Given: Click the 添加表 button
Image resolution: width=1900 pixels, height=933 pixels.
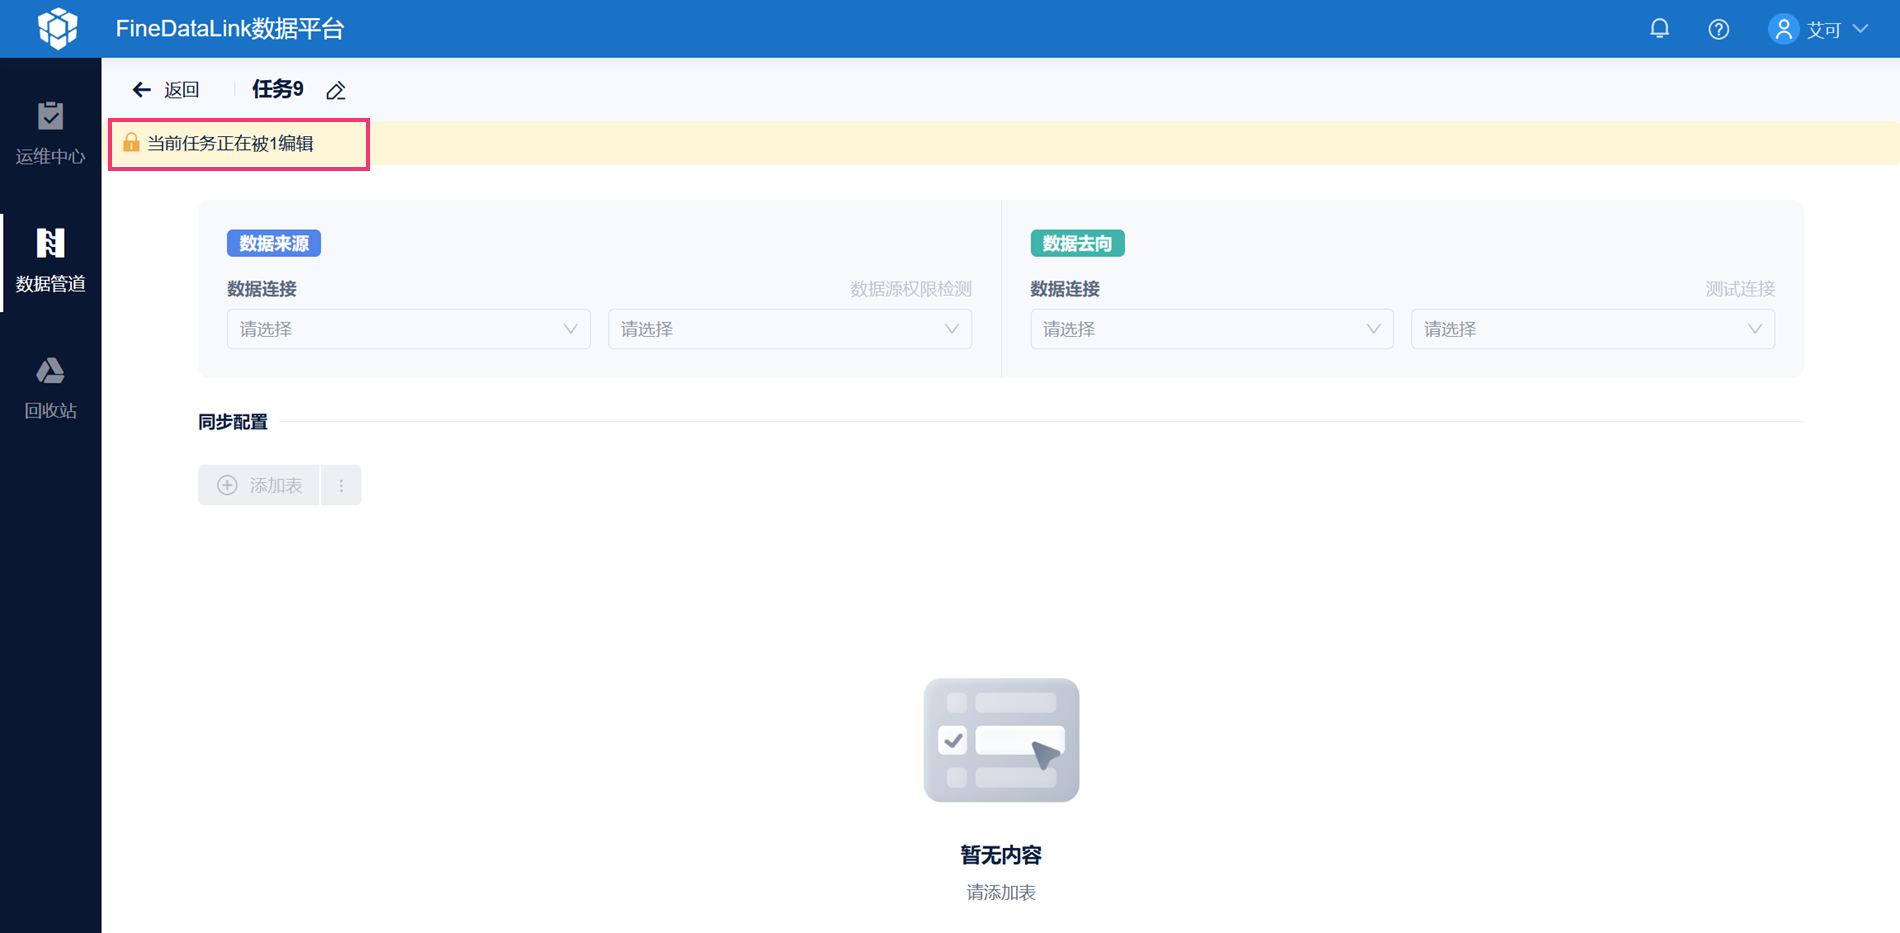Looking at the screenshot, I should 259,485.
